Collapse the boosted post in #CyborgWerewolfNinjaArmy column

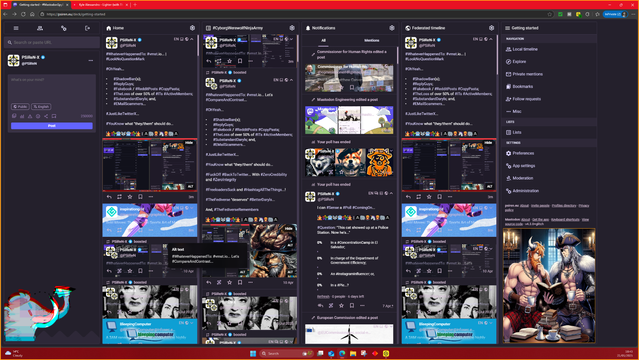(291, 80)
